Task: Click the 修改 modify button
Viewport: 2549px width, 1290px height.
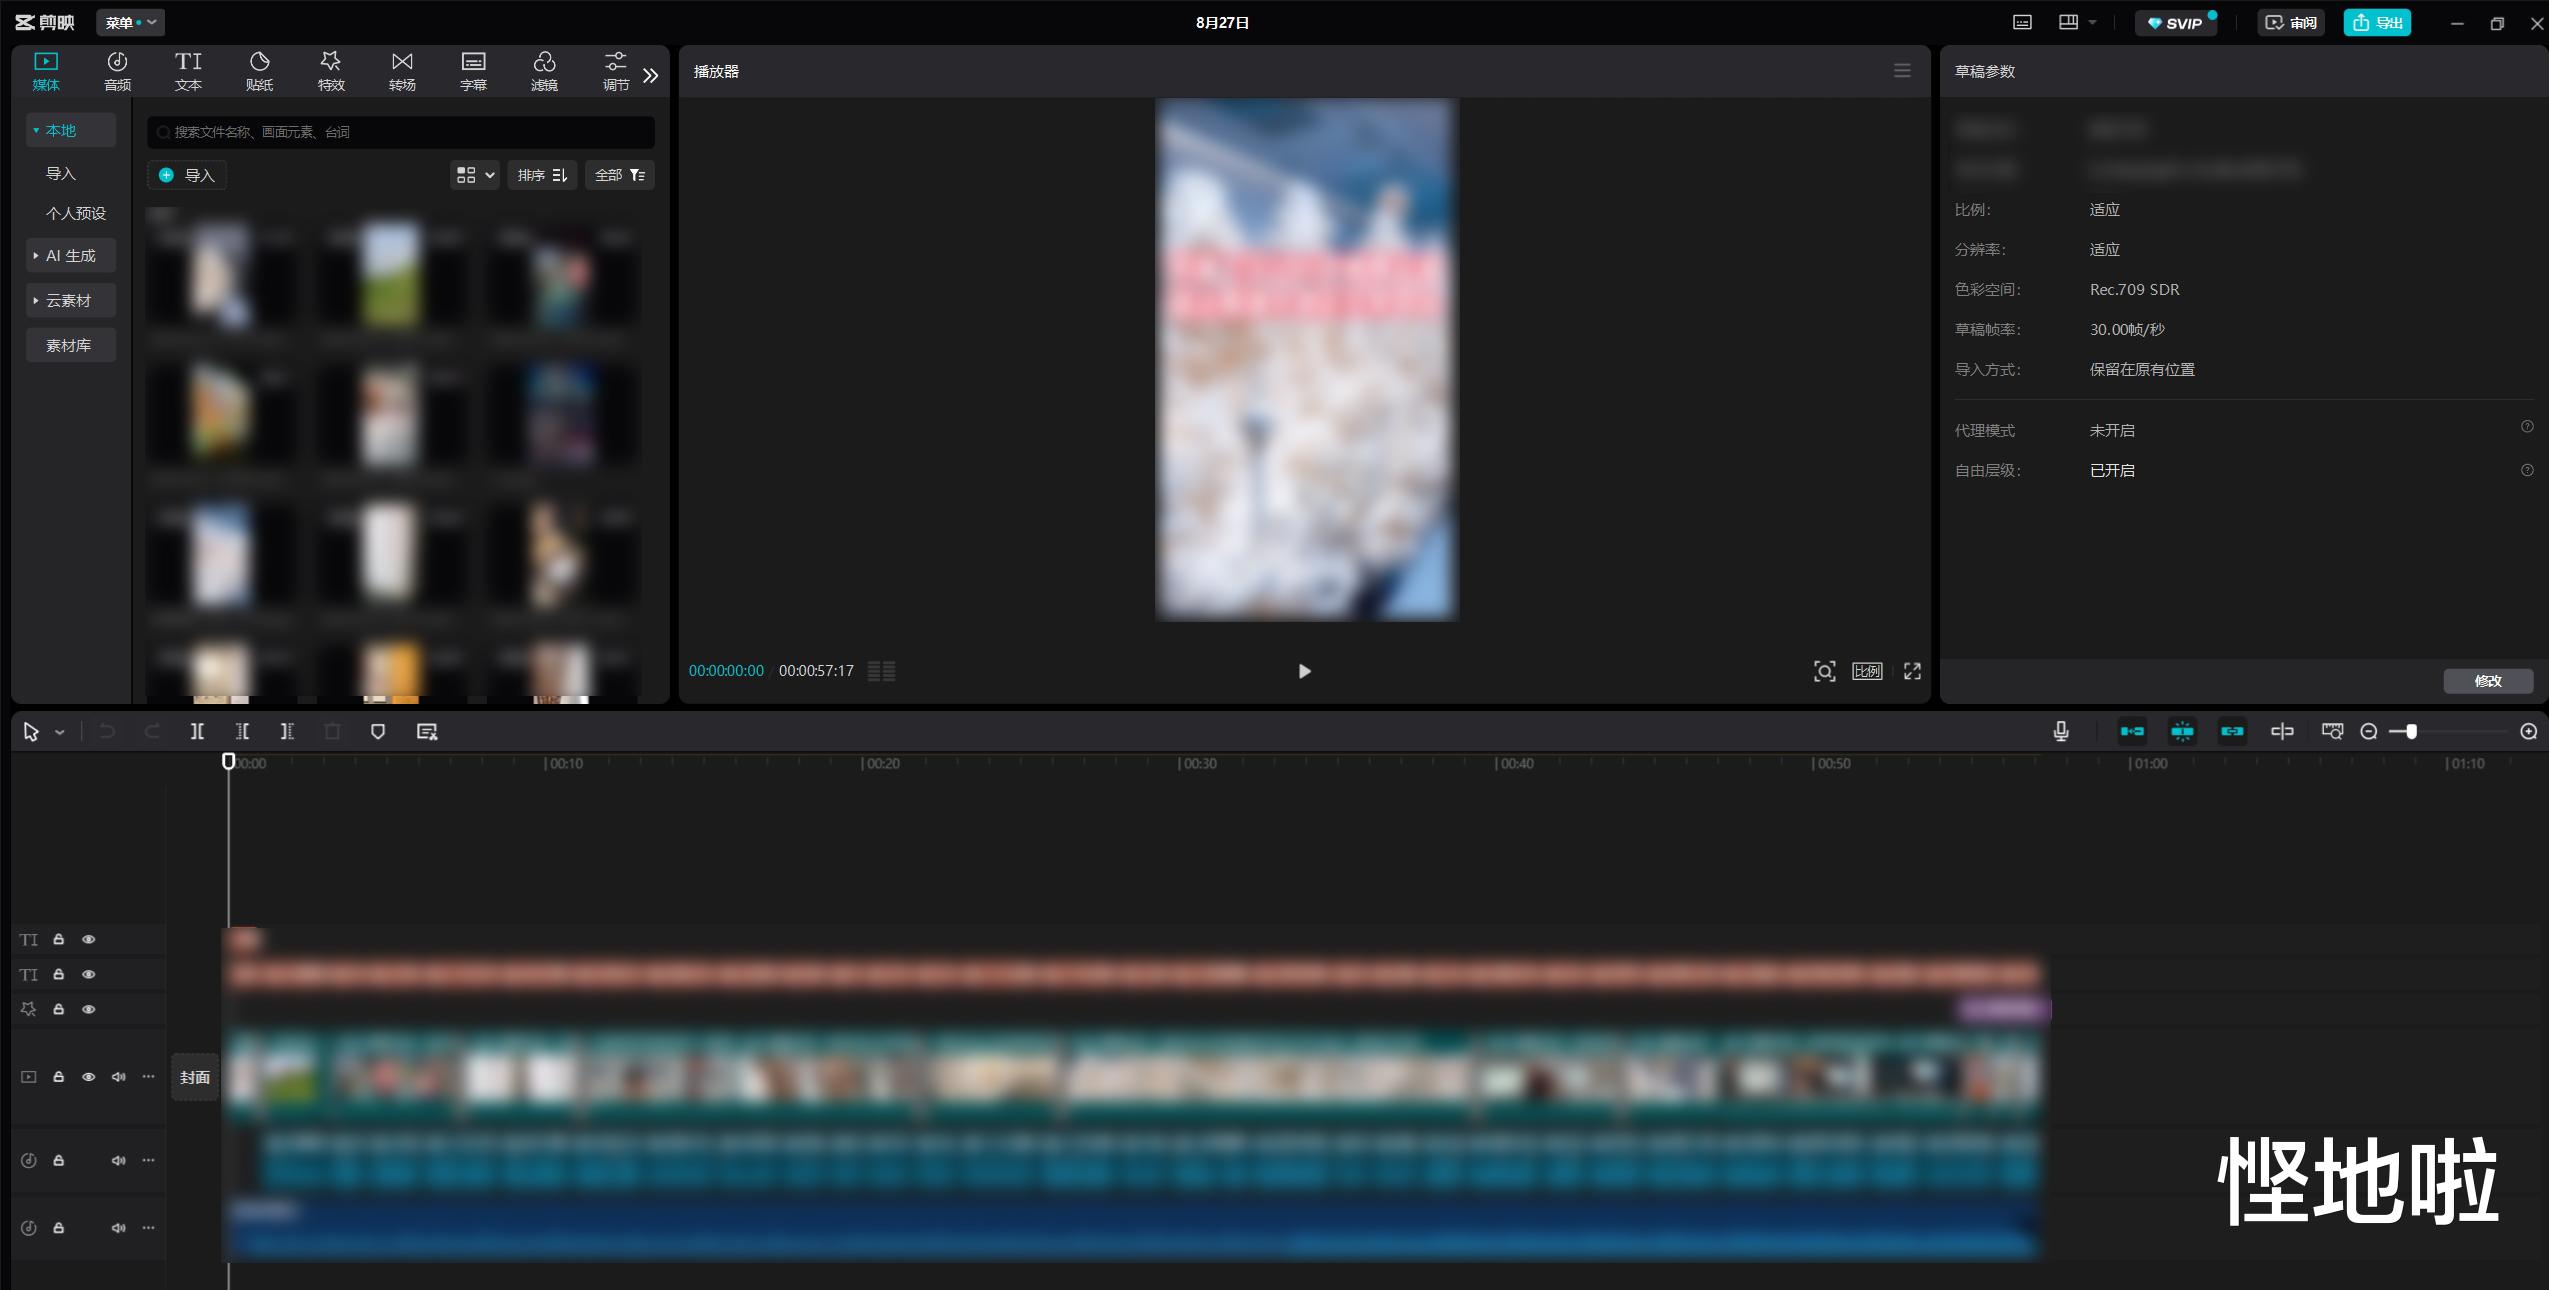Action: pos(2487,681)
